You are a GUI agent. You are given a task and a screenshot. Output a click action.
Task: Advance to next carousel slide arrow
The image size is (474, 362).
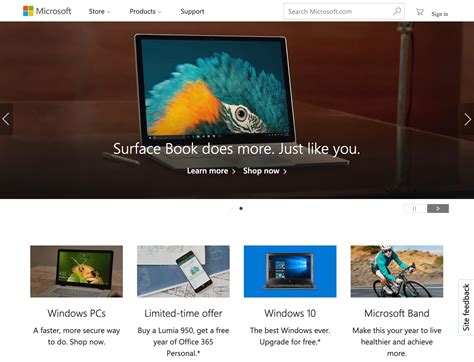[467, 119]
